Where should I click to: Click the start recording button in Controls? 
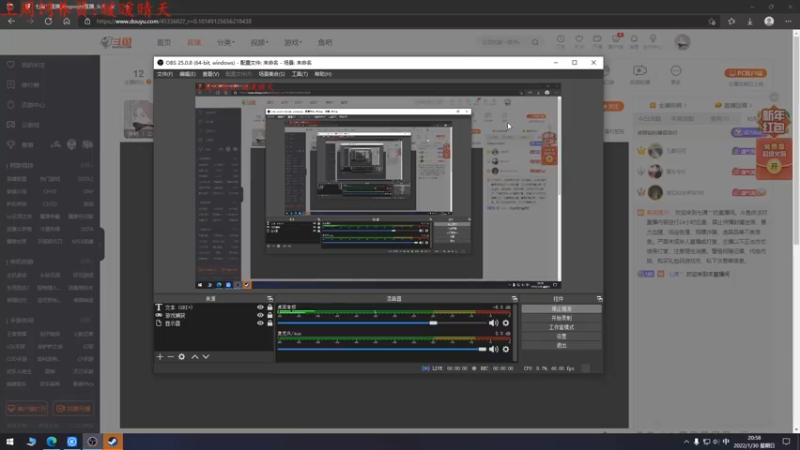pos(561,318)
